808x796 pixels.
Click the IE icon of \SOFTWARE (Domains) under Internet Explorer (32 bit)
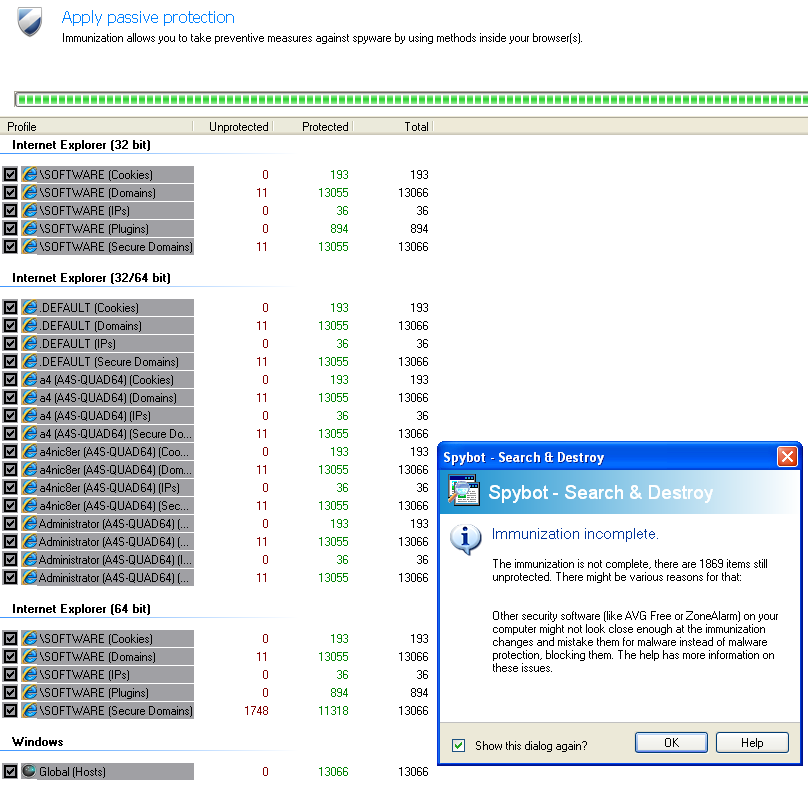(x=30, y=193)
